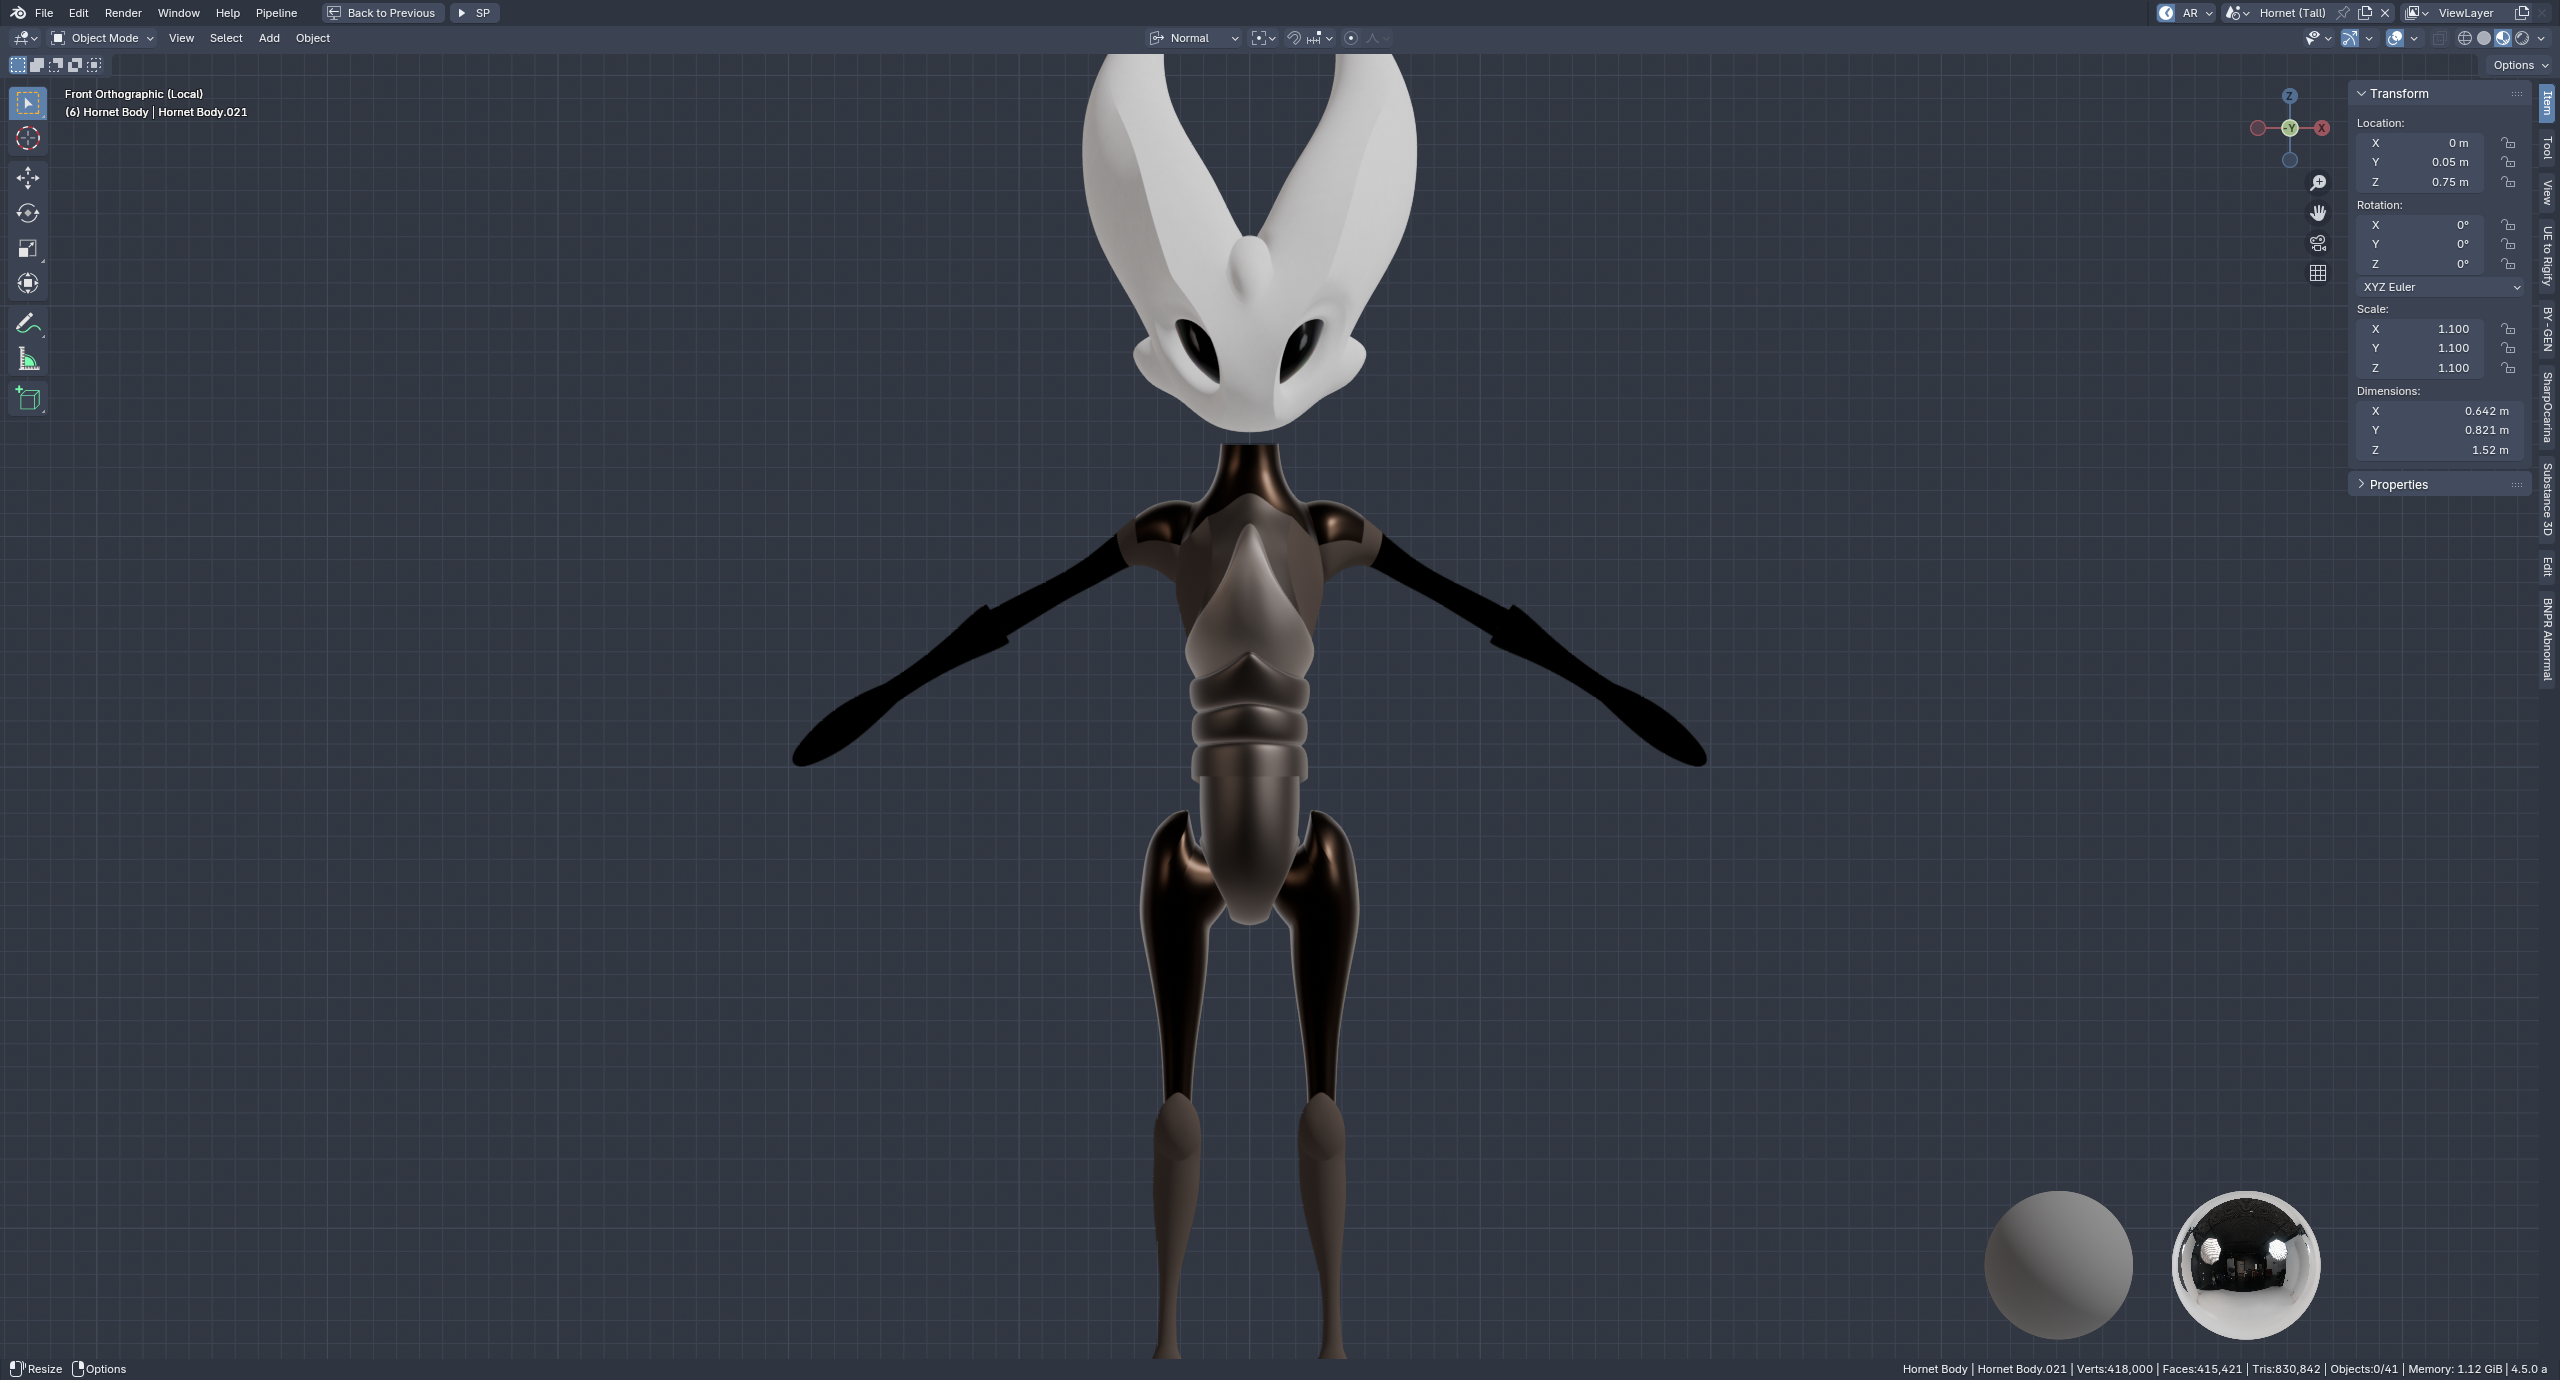
Task: Add new view layer icon
Action: tap(2522, 13)
